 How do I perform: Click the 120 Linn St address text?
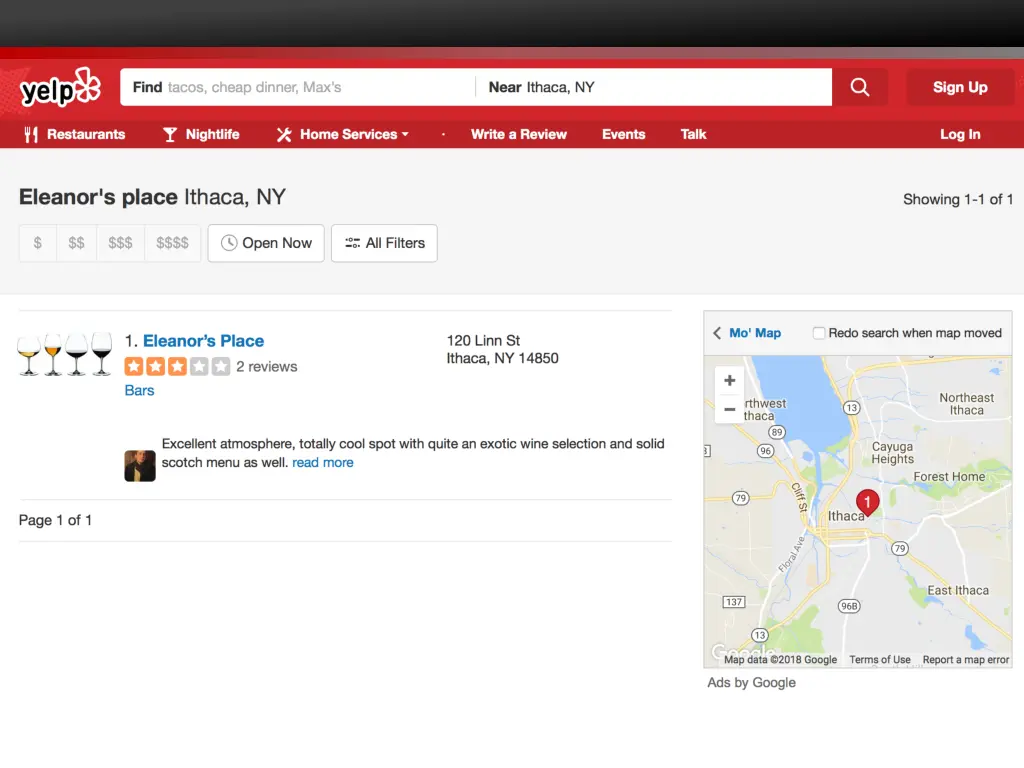(483, 341)
